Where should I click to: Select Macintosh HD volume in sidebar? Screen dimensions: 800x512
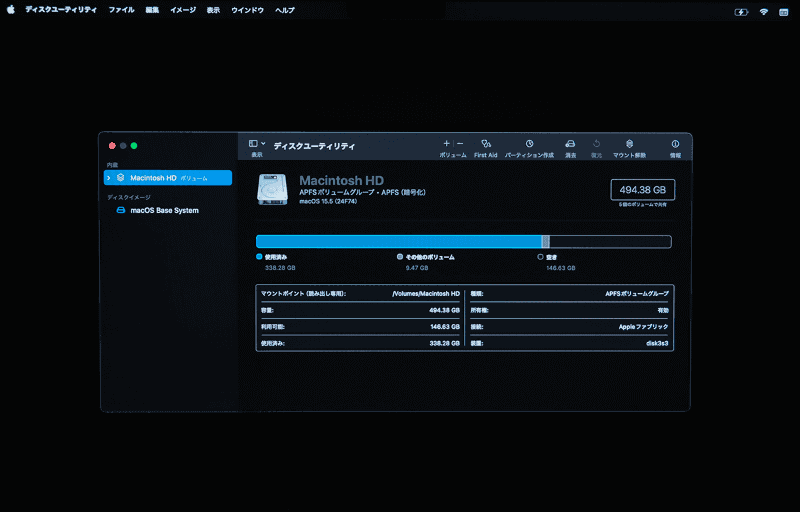coord(168,177)
